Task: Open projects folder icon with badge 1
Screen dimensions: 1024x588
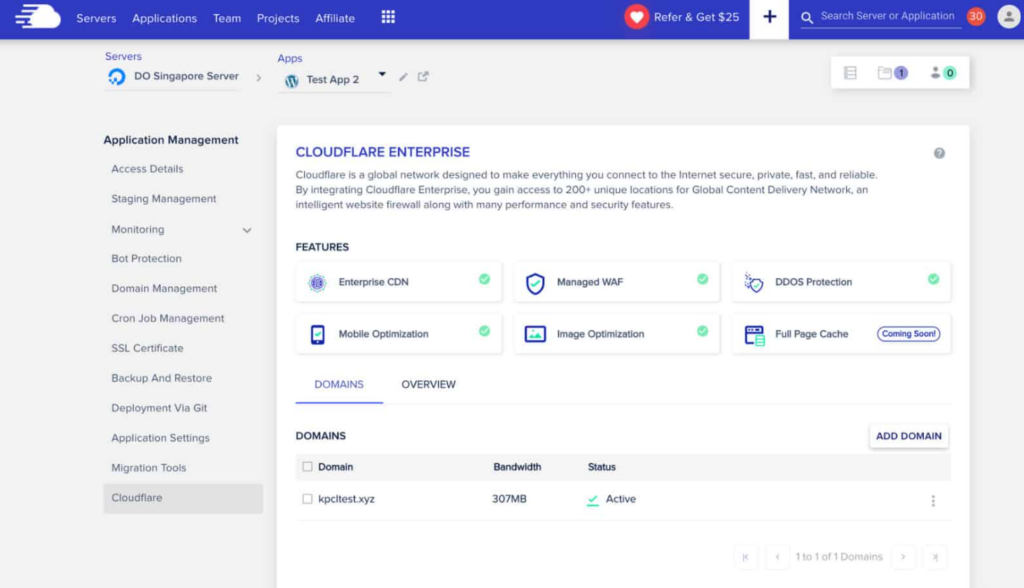Action: (x=893, y=73)
